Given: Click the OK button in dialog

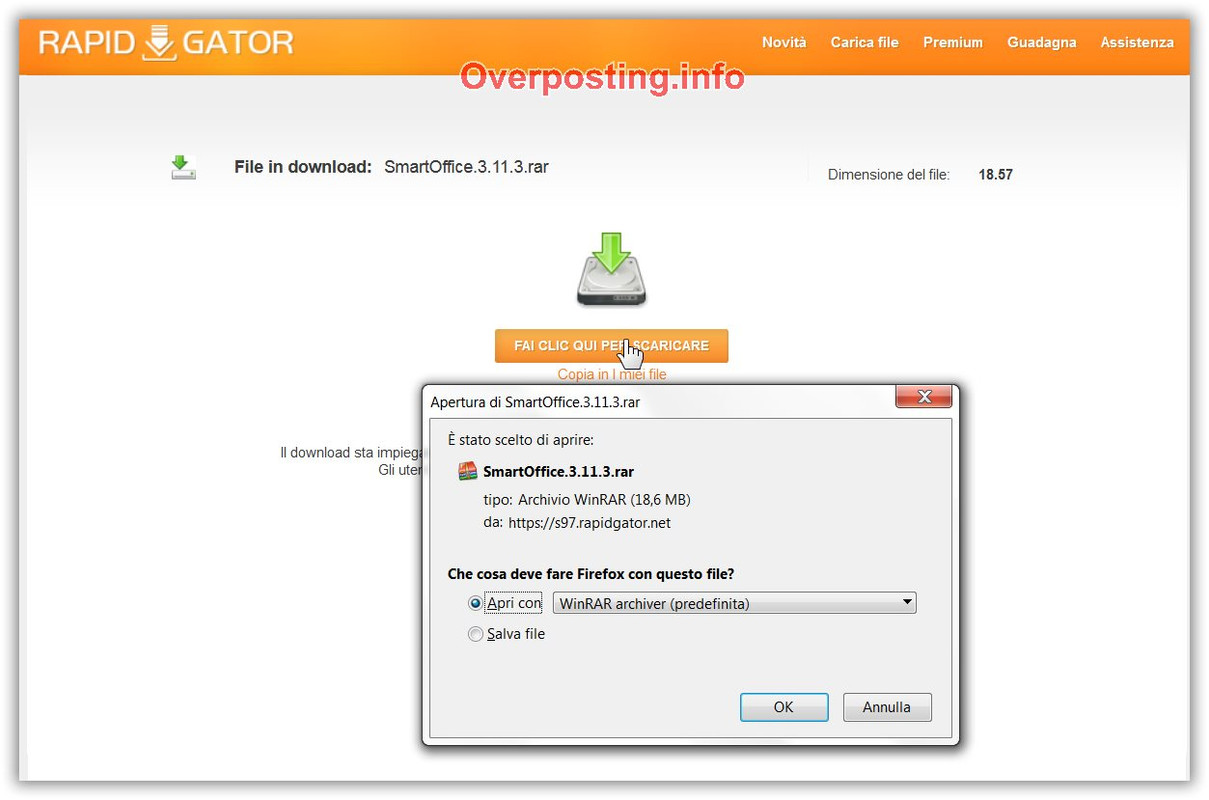Looking at the screenshot, I should coord(784,707).
